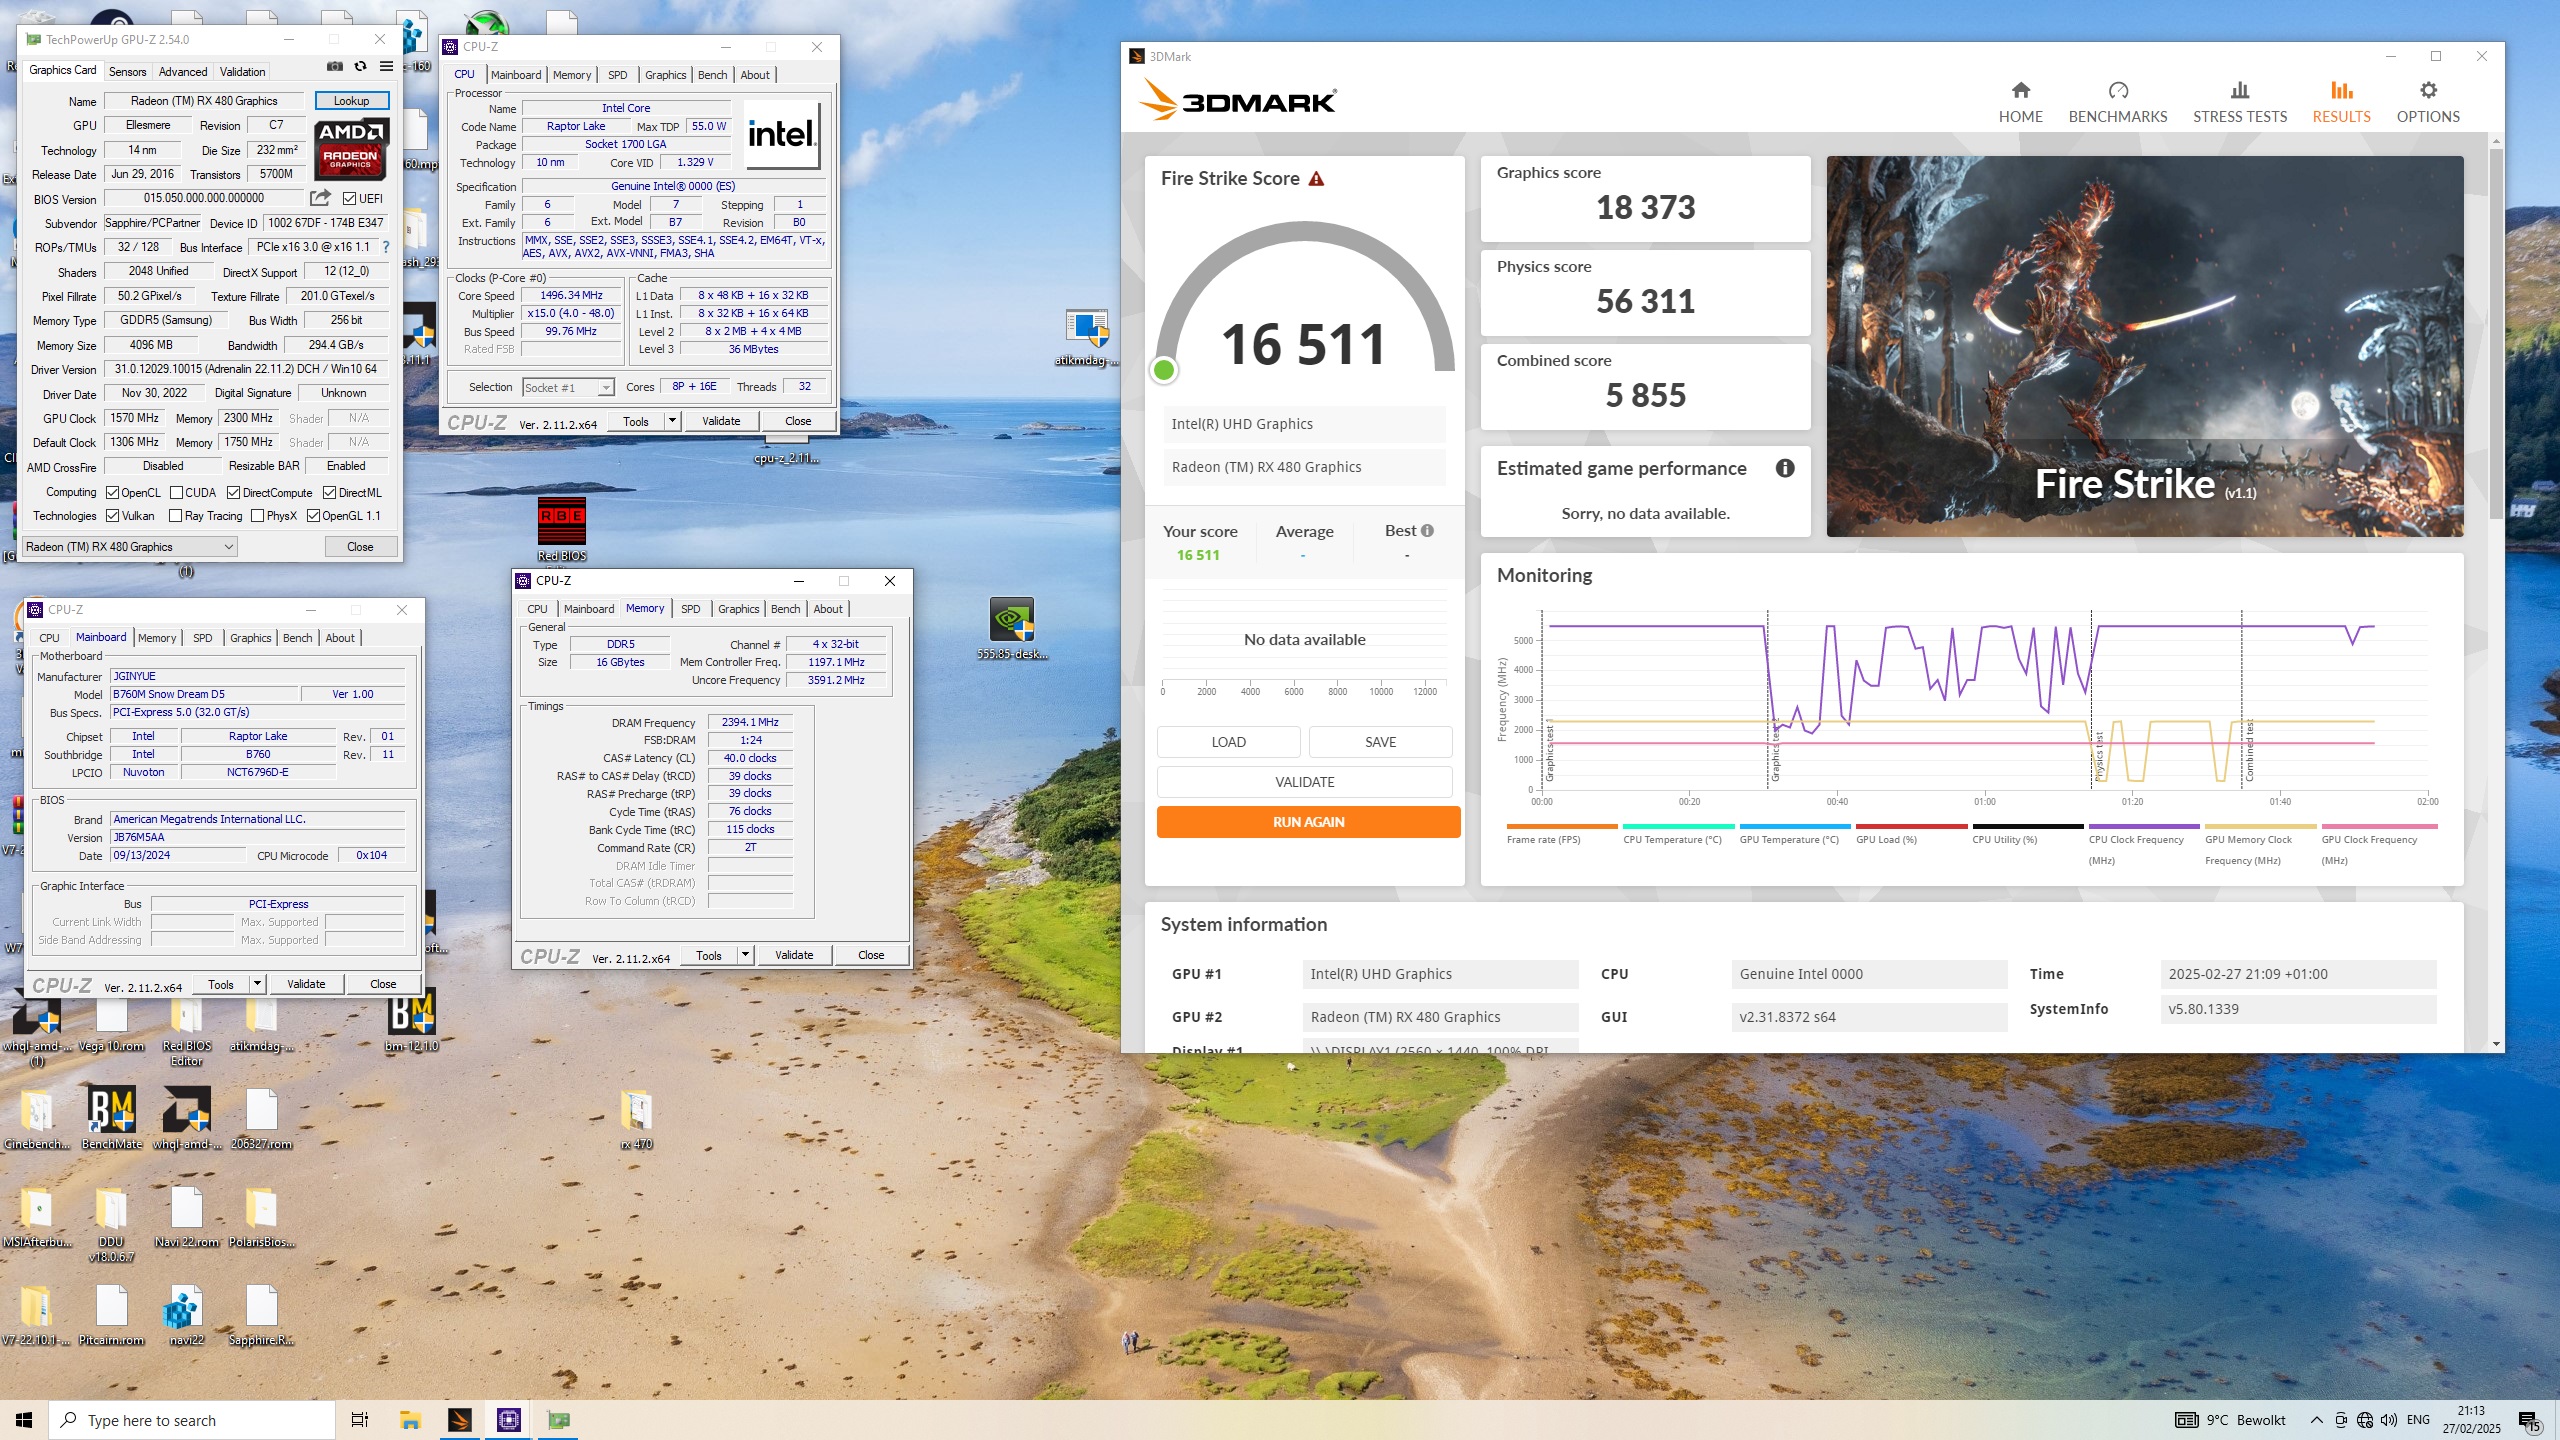The height and width of the screenshot is (1440, 2560).
Task: Click the Bus Interface question mark icon
Action: [x=386, y=247]
